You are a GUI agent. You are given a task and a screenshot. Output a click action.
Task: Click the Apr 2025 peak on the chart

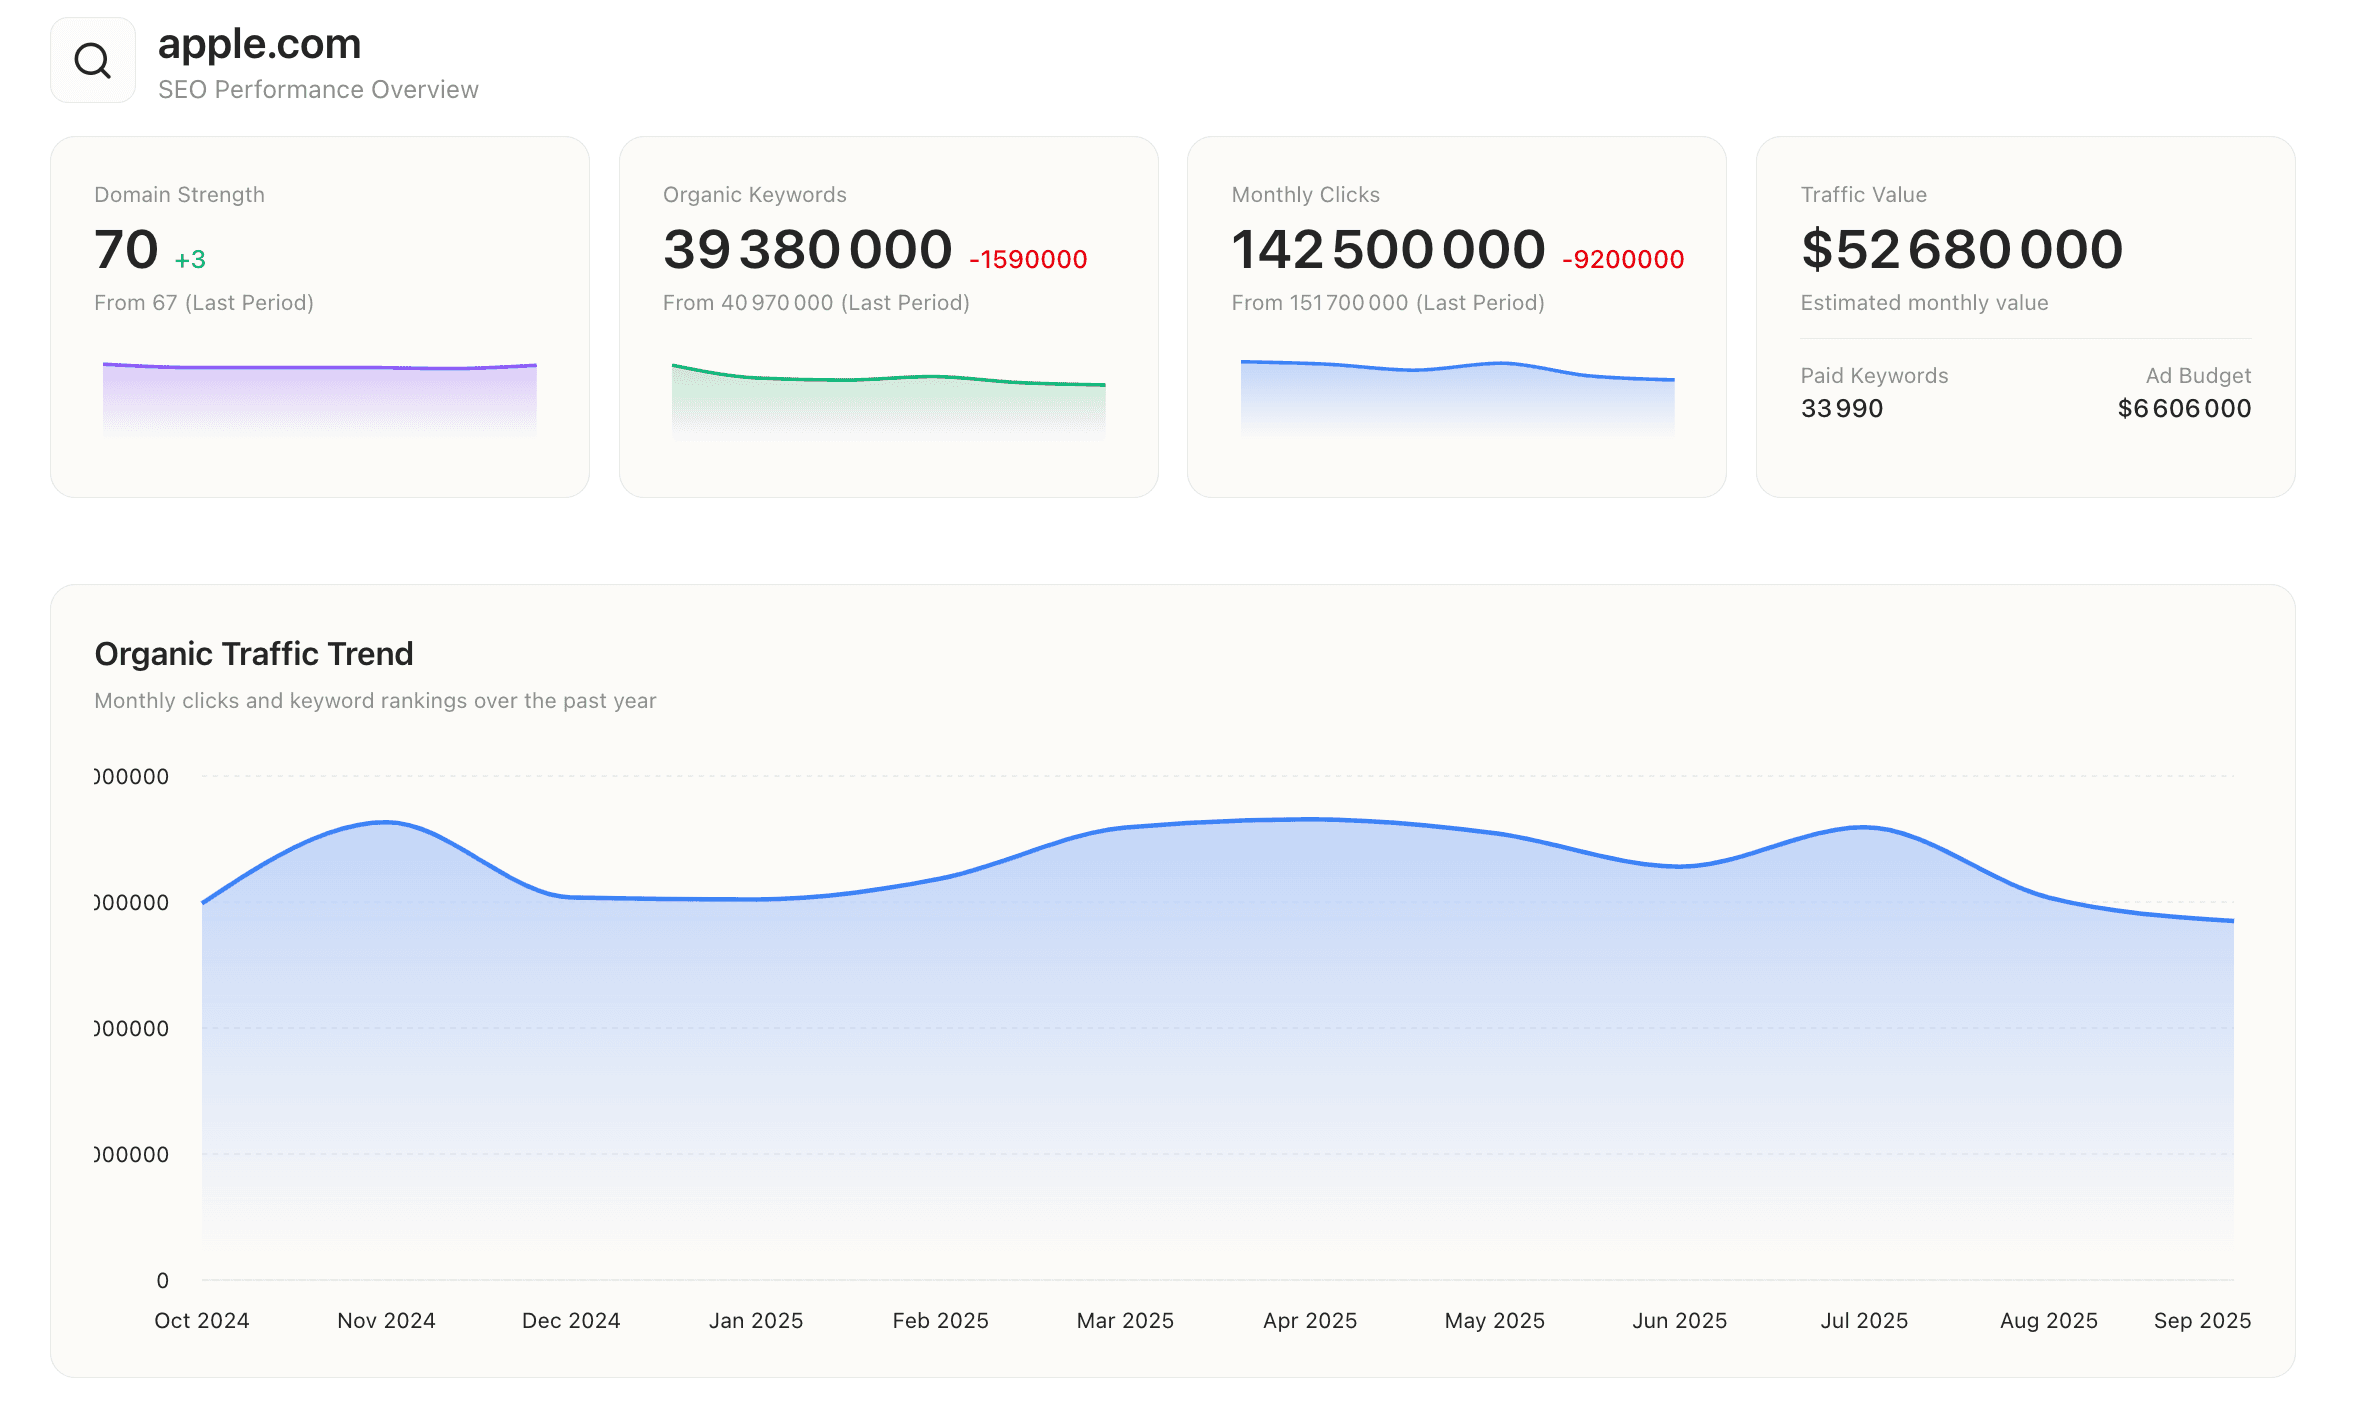coord(1310,820)
